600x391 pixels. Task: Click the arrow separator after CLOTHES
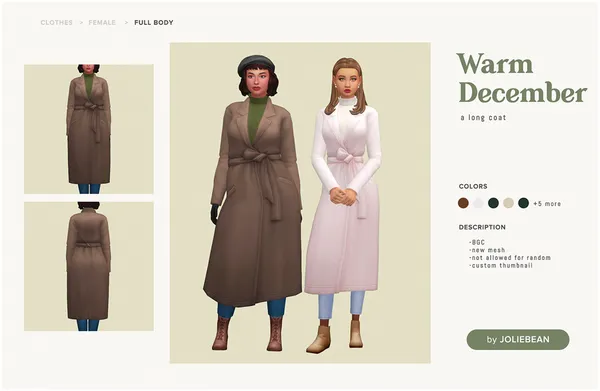[81, 23]
